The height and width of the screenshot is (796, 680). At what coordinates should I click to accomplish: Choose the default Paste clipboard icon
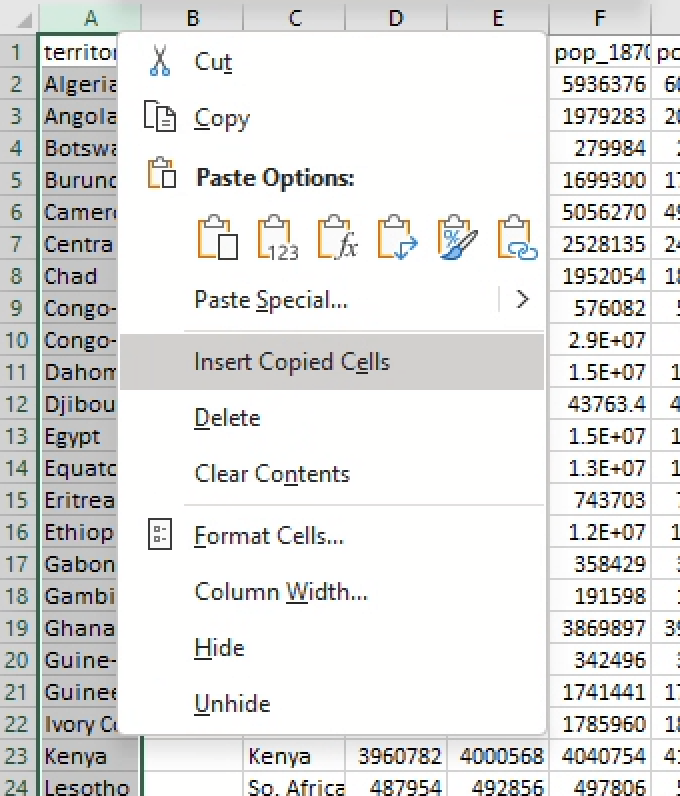tap(218, 238)
